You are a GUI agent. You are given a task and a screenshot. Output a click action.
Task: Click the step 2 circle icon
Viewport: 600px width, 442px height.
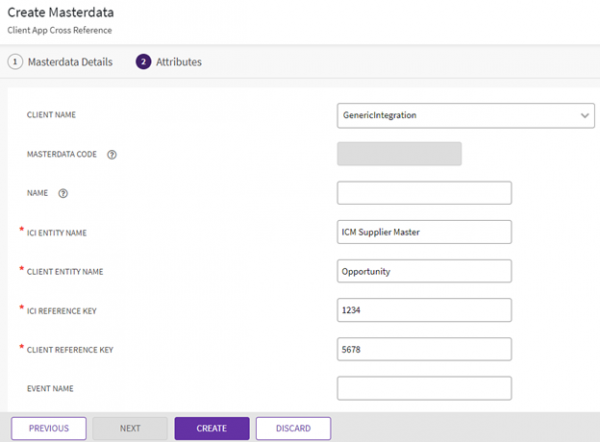143,62
